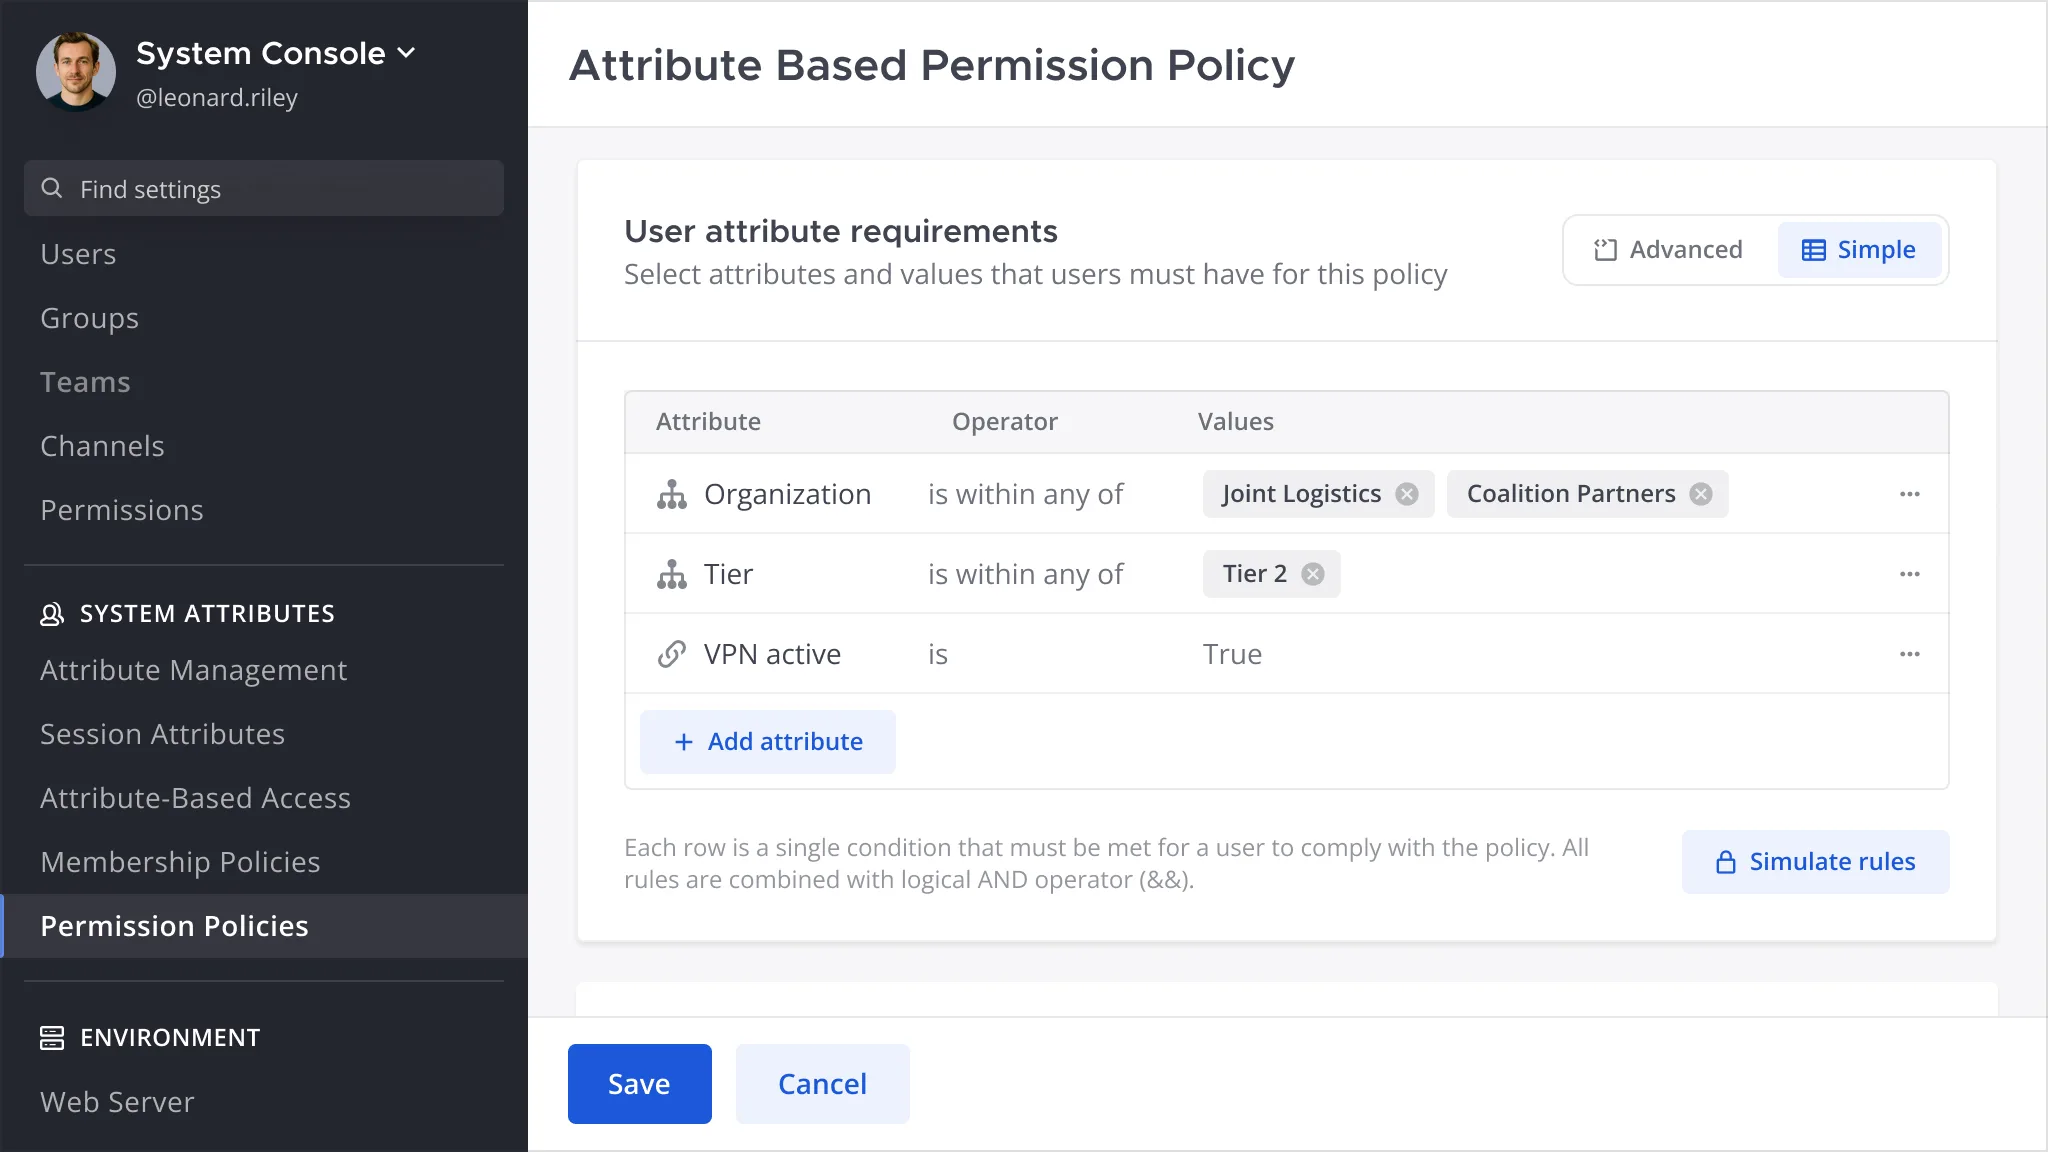Open operator dropdown for Organization row
Screen dimensions: 2048x1152
click(x=1026, y=494)
